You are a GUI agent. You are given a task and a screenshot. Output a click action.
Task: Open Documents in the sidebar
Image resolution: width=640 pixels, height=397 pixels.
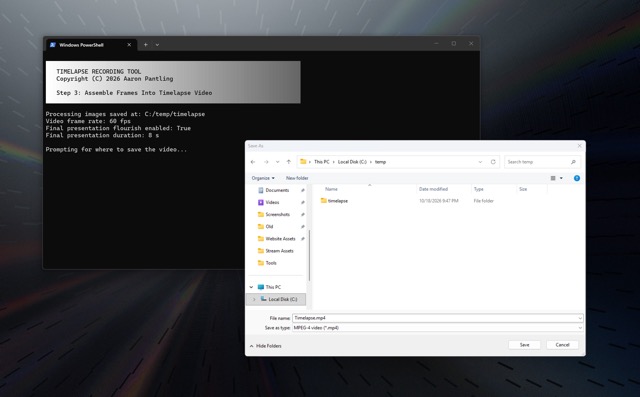277,190
